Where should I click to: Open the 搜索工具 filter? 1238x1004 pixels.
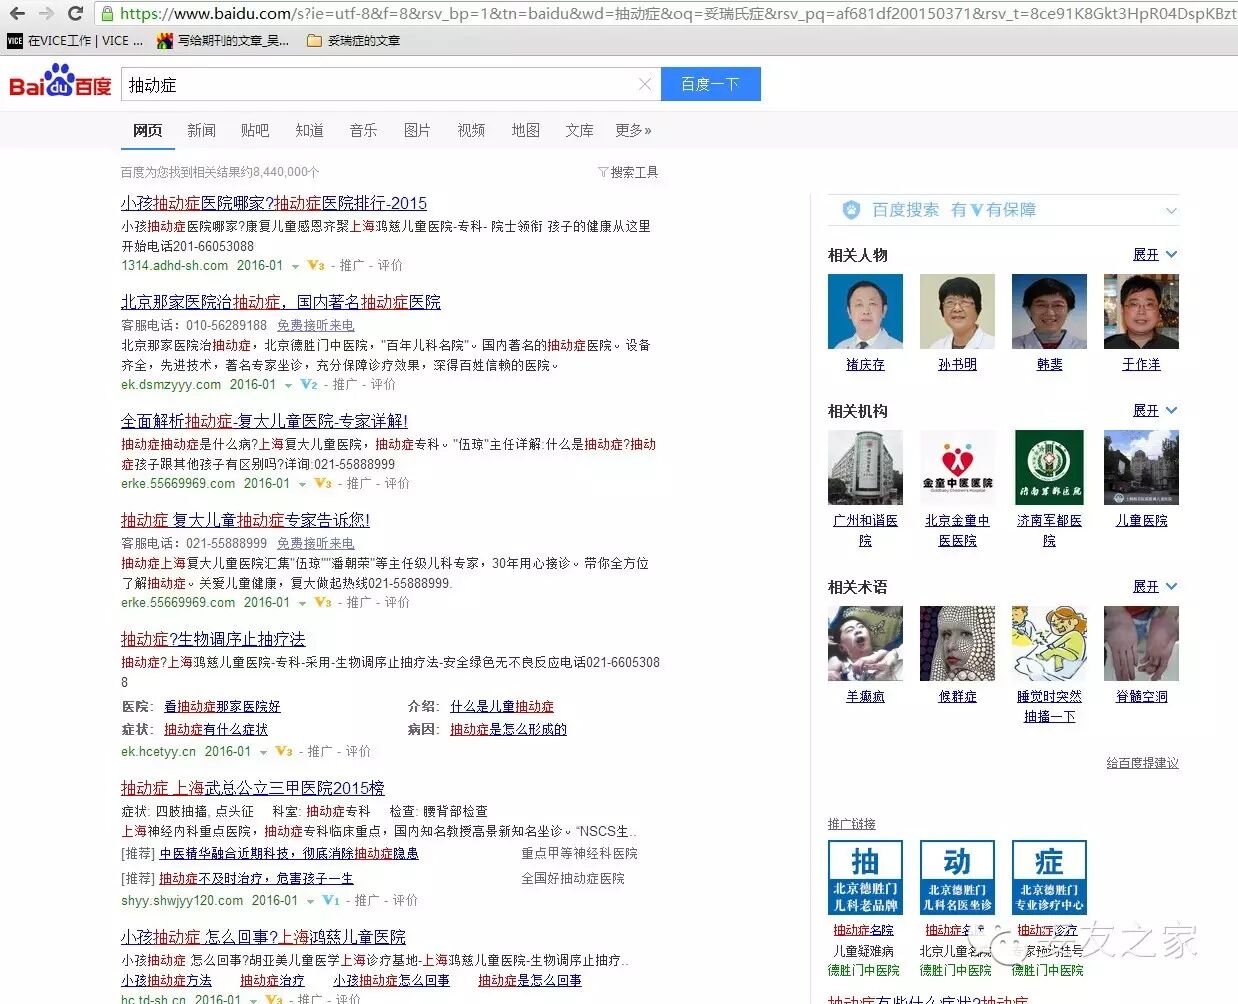tap(628, 172)
